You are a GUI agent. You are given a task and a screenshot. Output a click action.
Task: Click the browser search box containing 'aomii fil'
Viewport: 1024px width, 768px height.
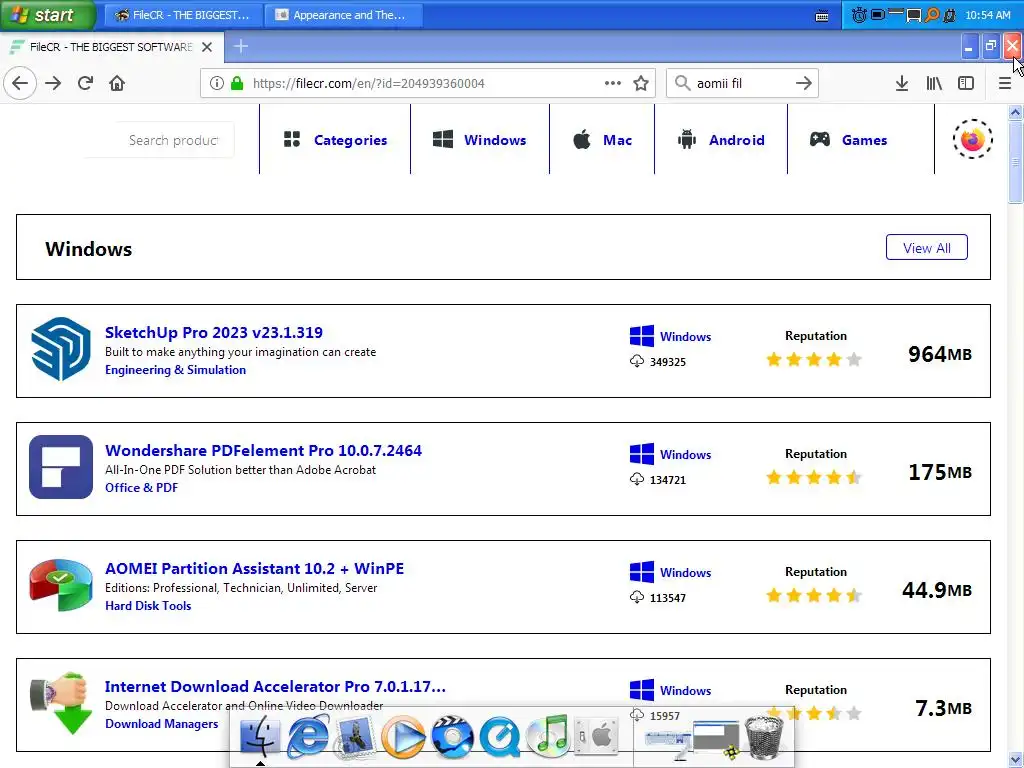pyautogui.click(x=743, y=84)
